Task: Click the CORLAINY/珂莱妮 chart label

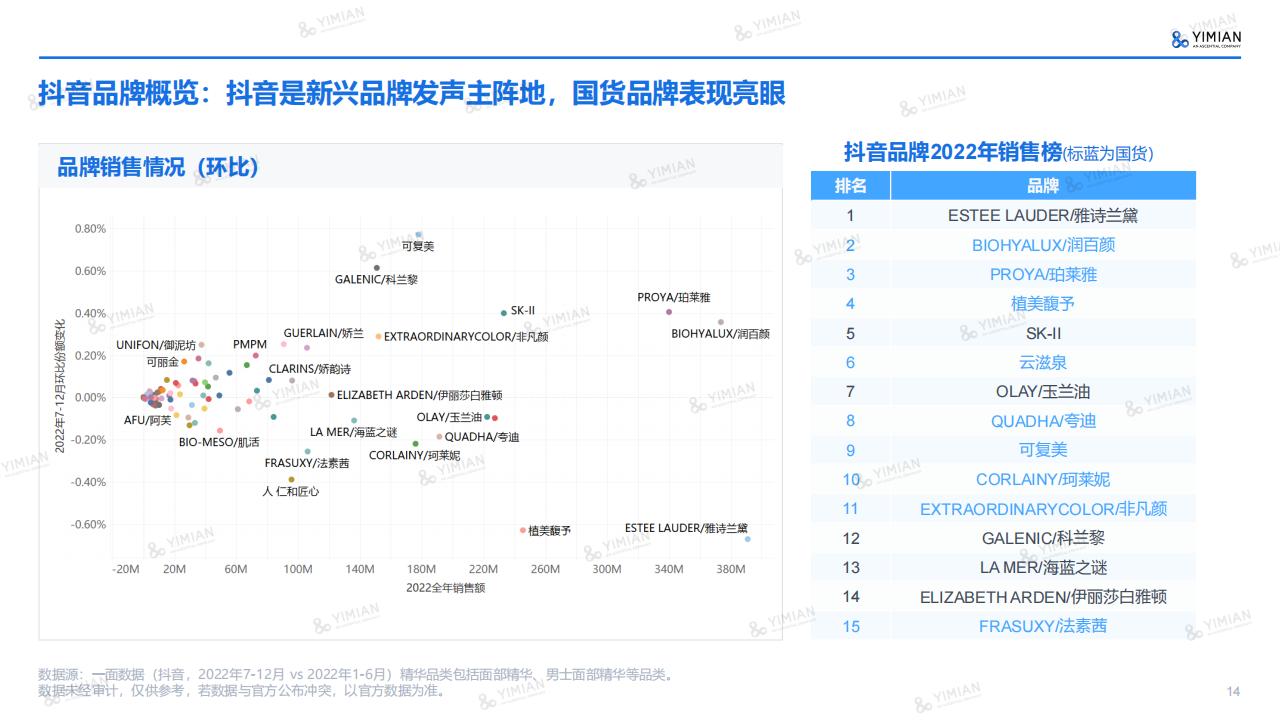Action: pos(415,455)
